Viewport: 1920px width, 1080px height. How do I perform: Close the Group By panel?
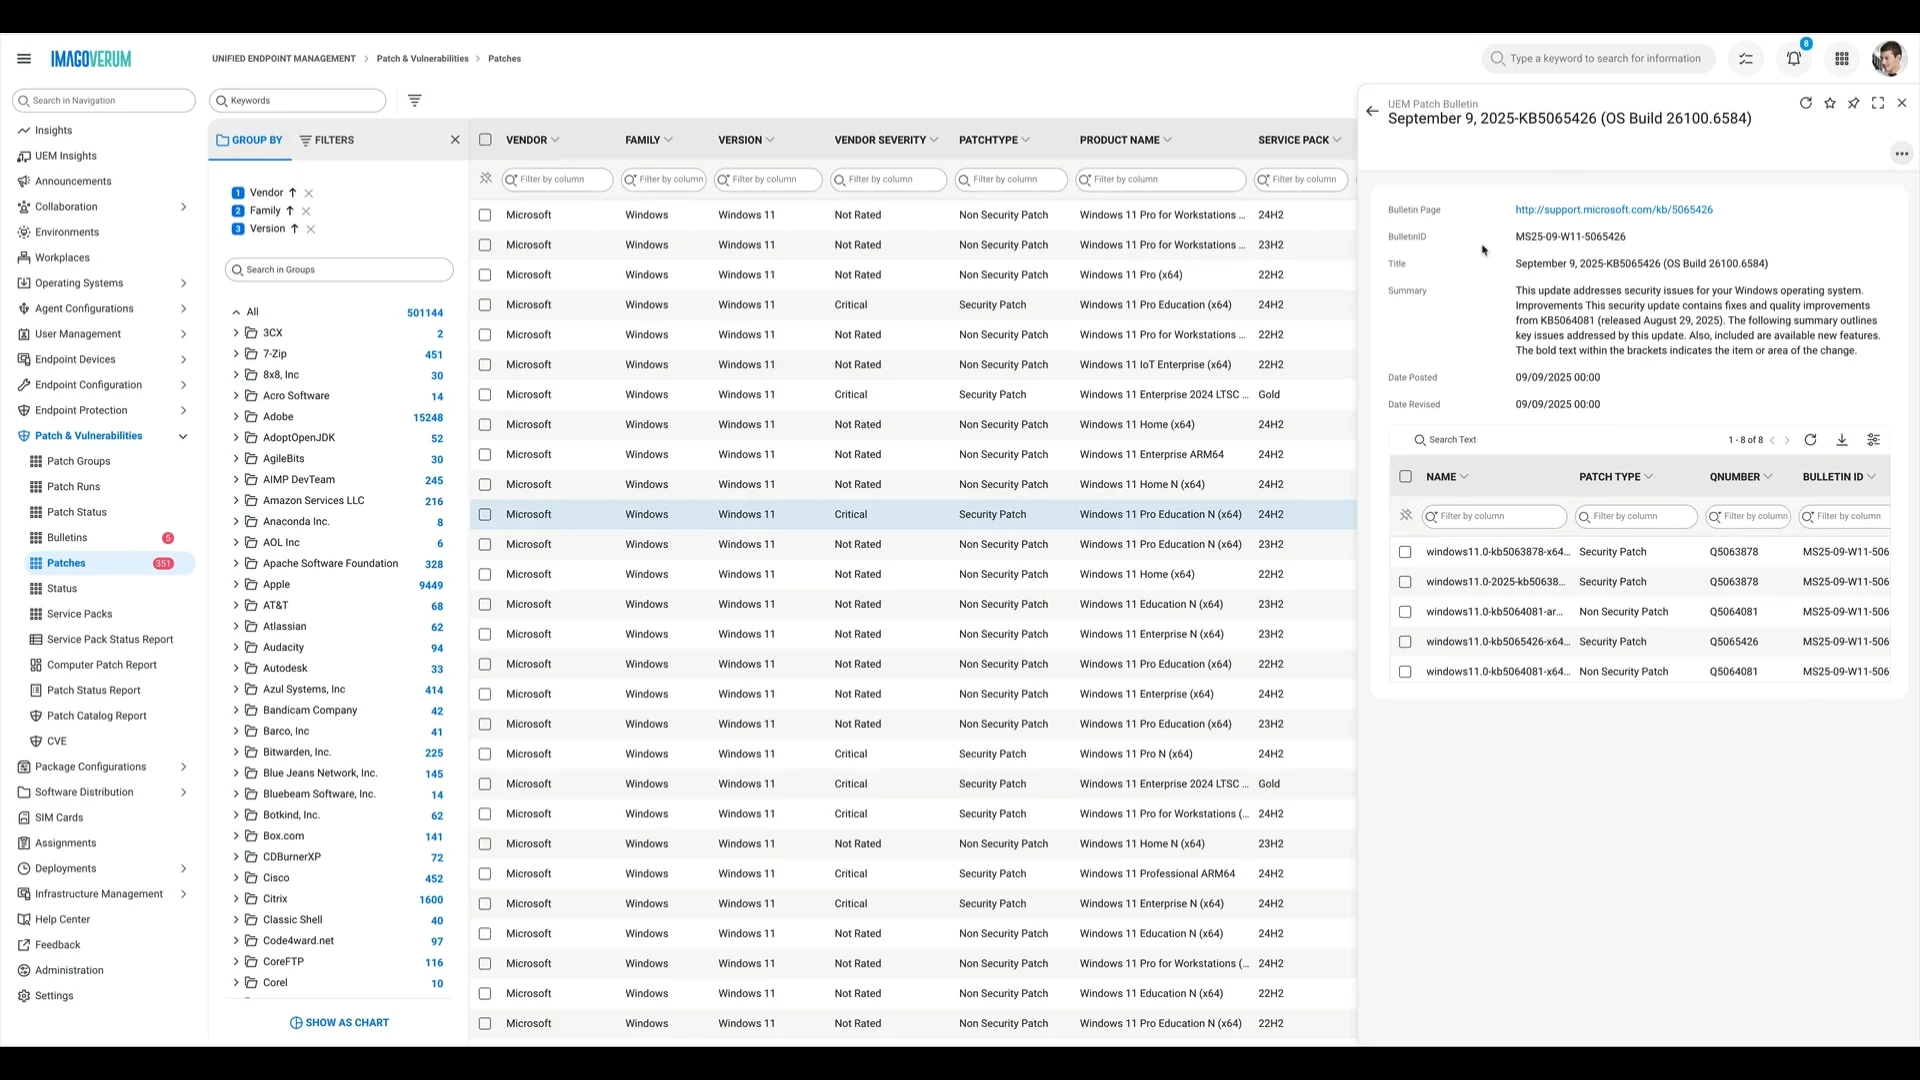pyautogui.click(x=455, y=140)
